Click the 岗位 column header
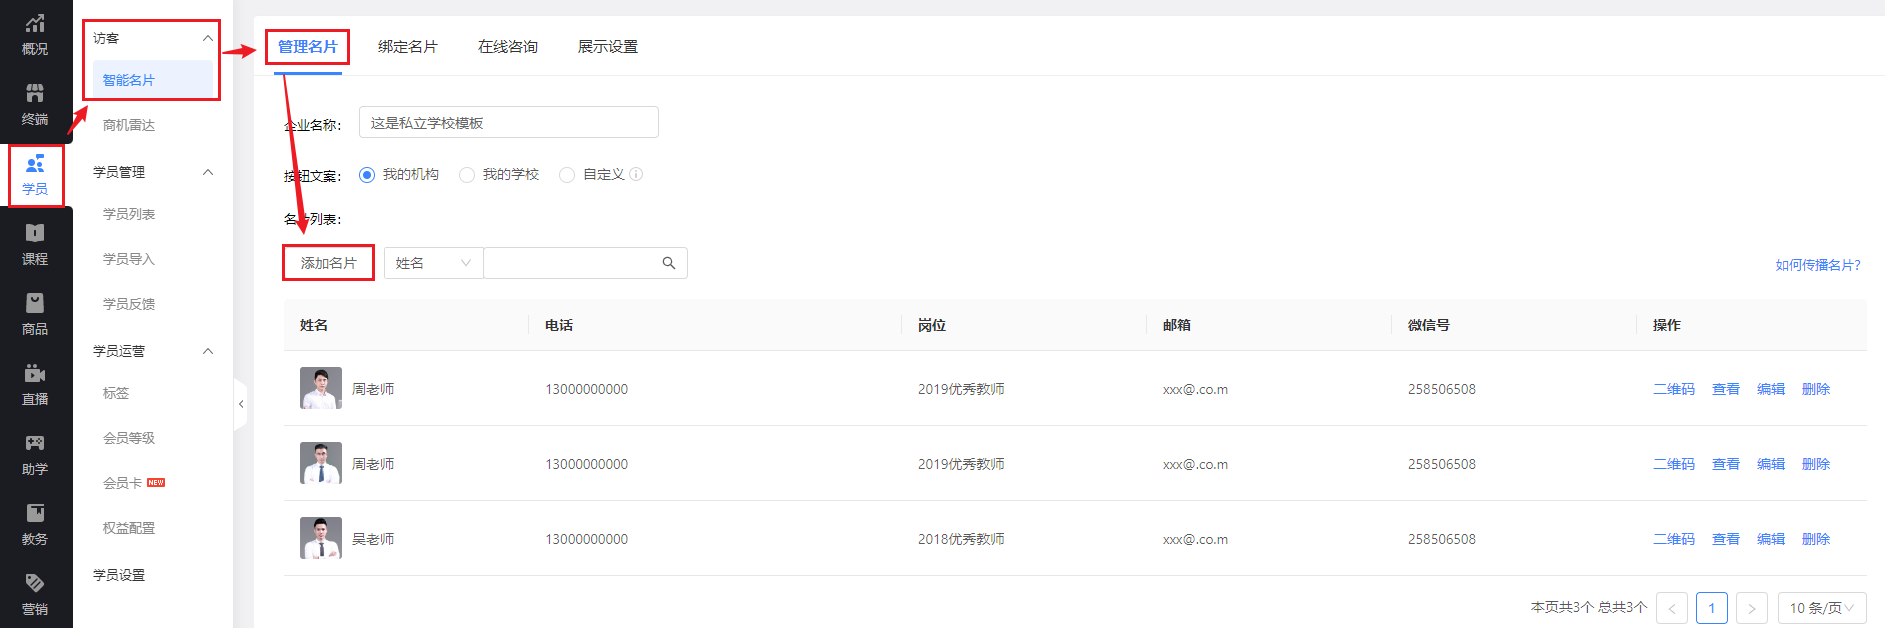 [932, 325]
